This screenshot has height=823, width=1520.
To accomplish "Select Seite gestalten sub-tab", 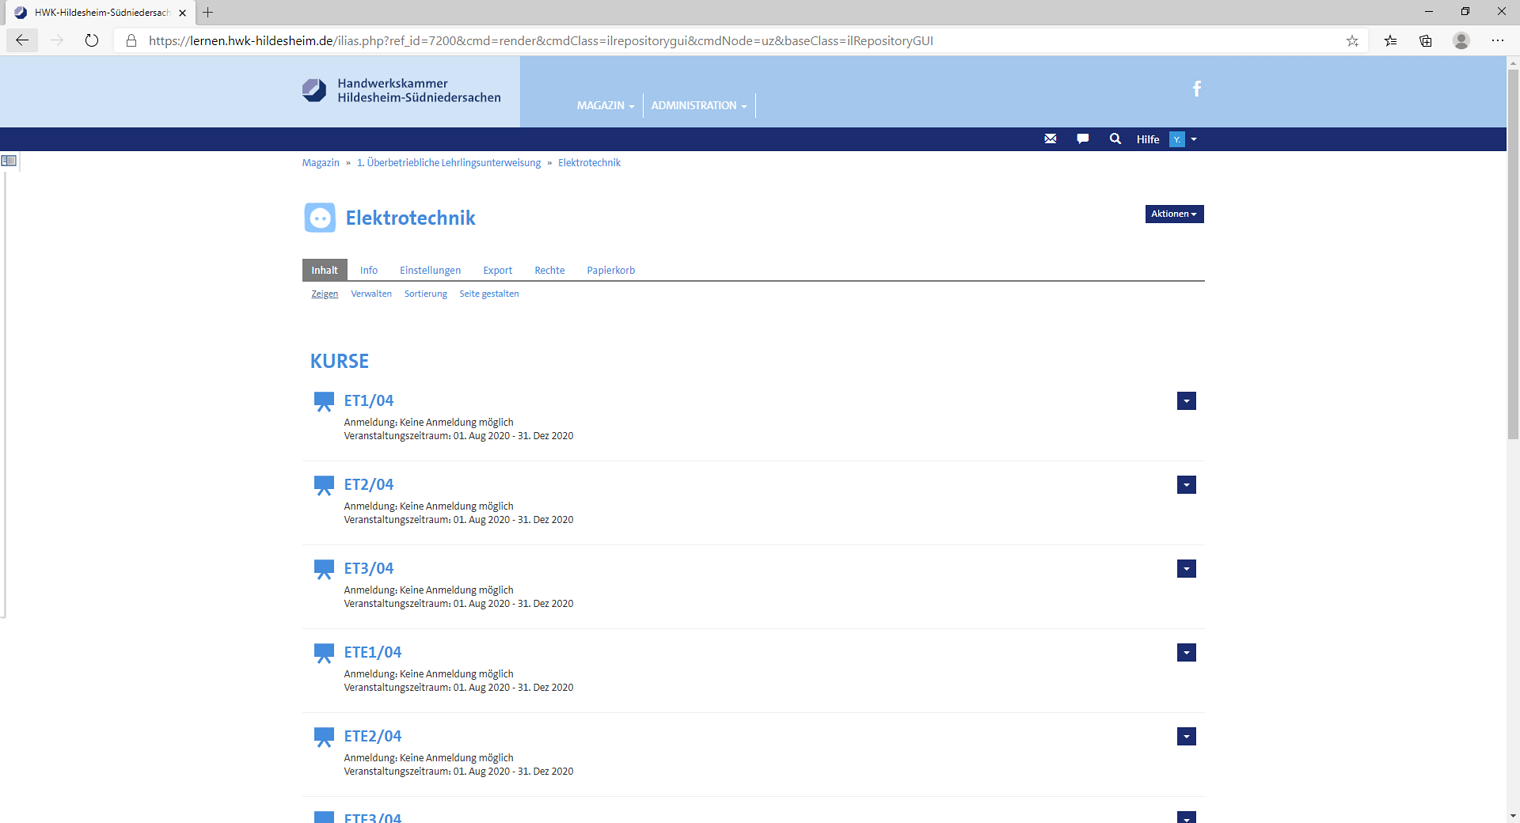I will [489, 294].
